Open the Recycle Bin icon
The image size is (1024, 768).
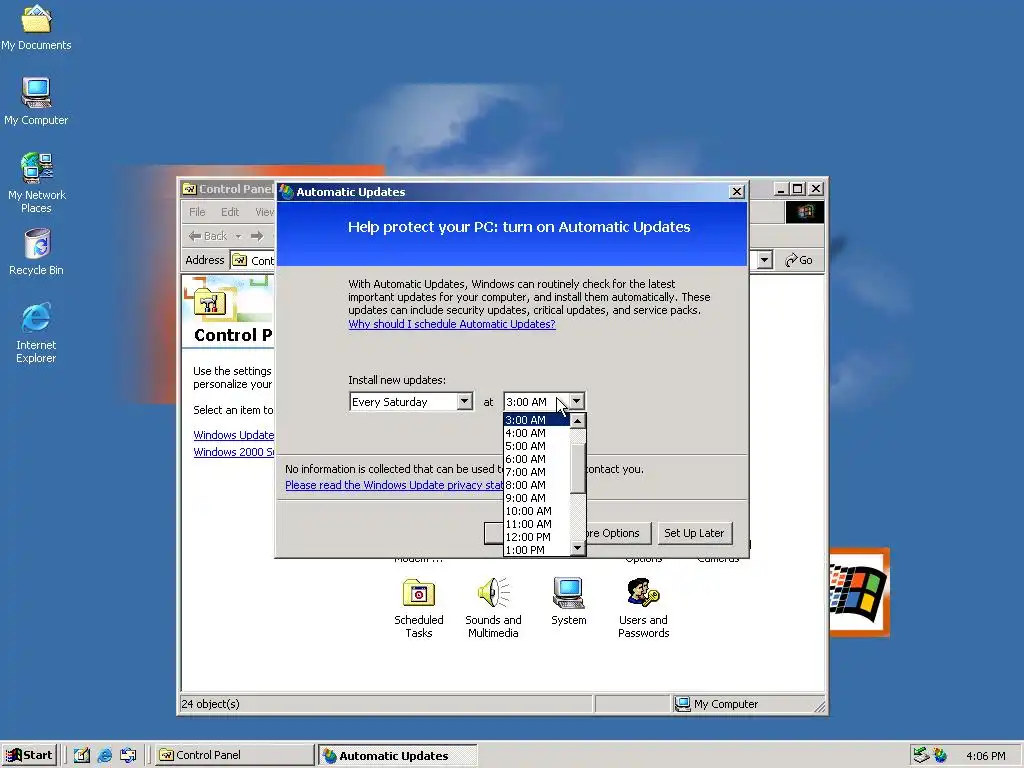(37, 252)
